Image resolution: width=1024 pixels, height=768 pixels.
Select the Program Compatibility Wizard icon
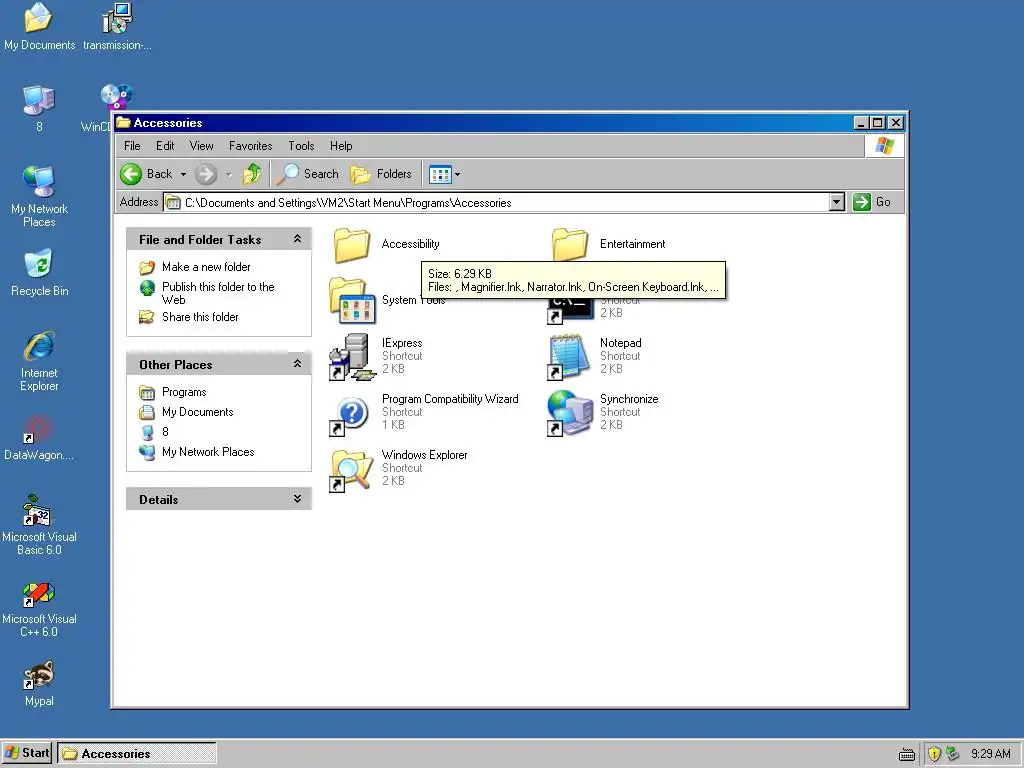click(x=349, y=415)
